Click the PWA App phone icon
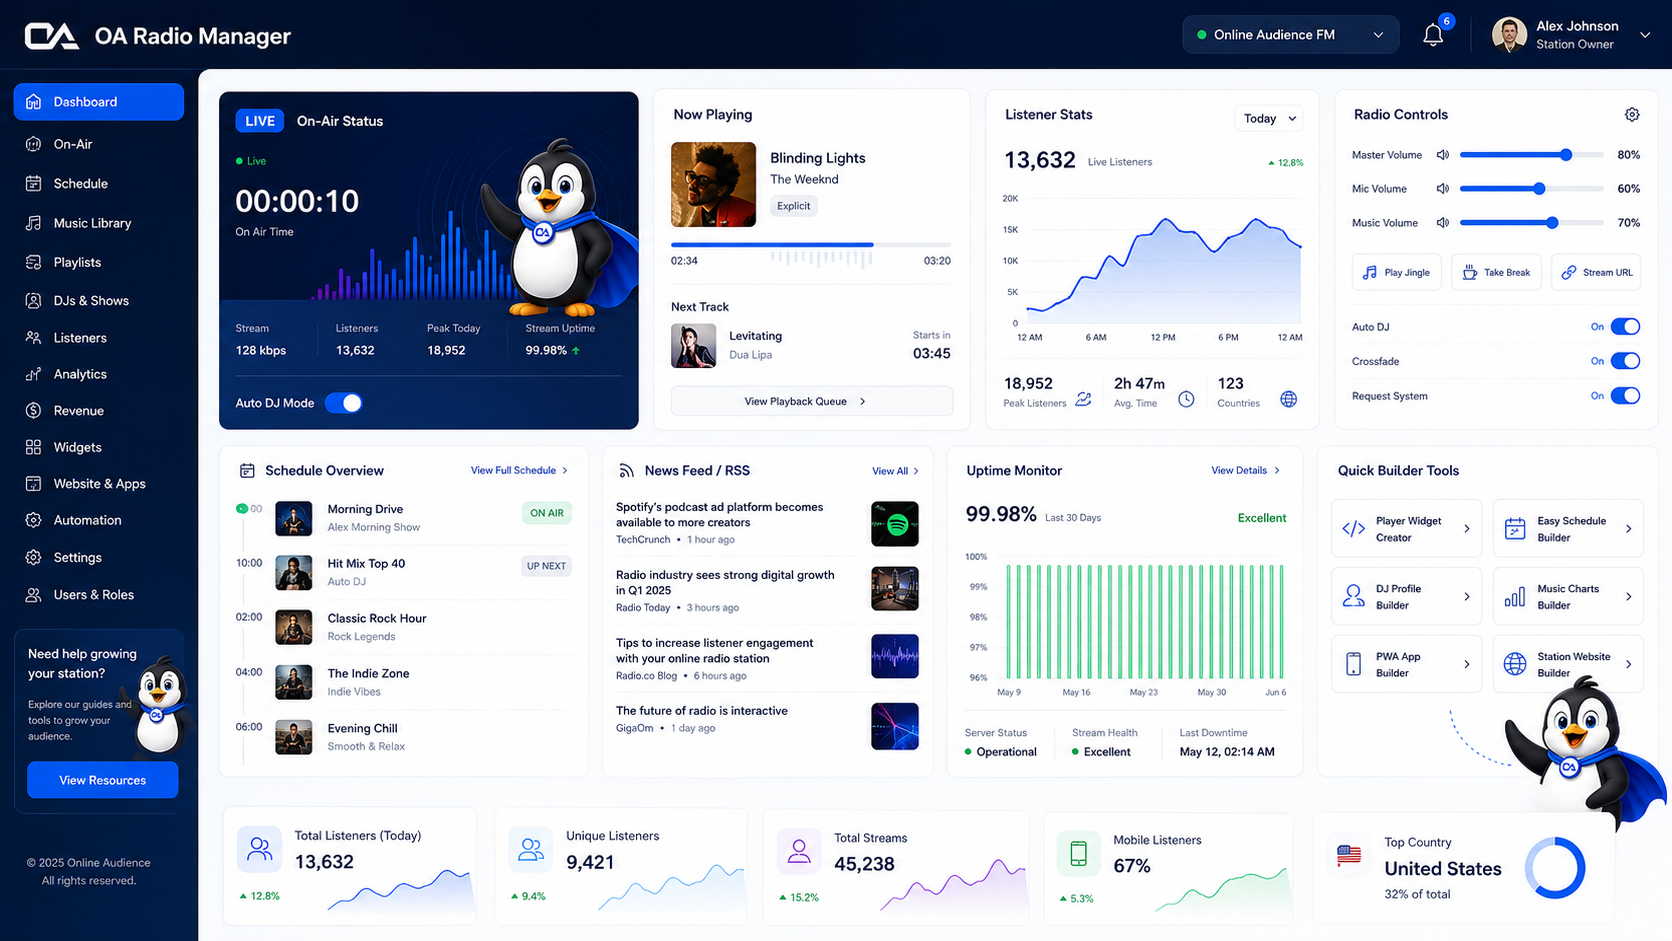 [1354, 664]
